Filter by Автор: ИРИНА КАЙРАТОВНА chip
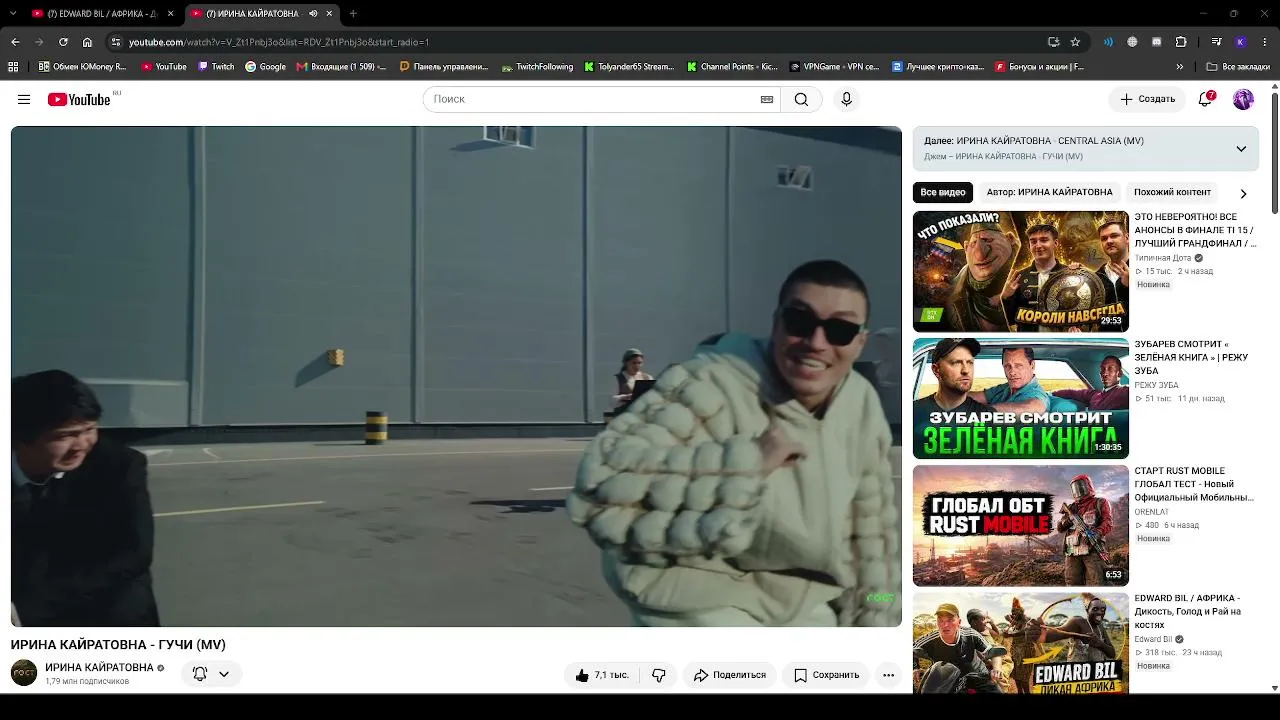Screen dimensions: 1280x720 coord(1049,192)
